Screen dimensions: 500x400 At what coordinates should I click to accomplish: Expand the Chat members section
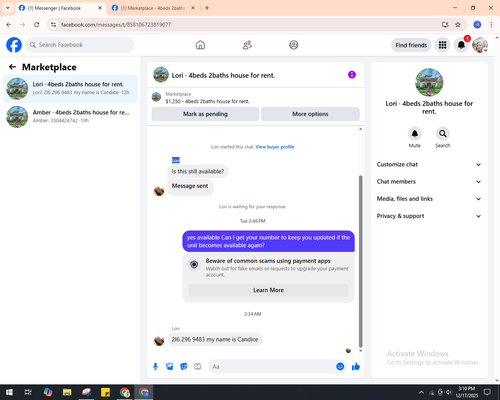click(x=429, y=182)
